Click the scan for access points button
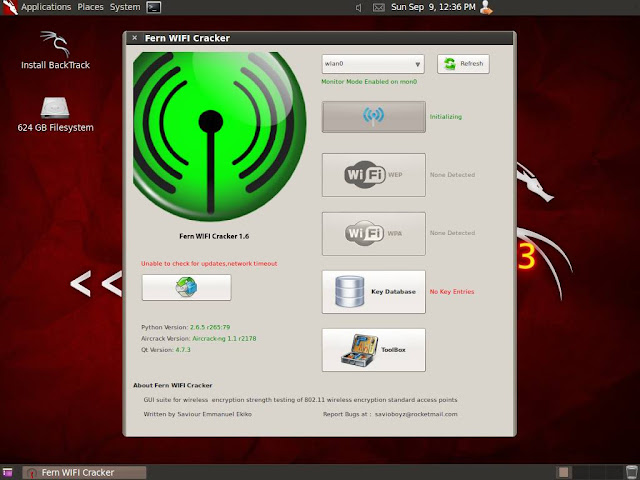 click(373, 117)
